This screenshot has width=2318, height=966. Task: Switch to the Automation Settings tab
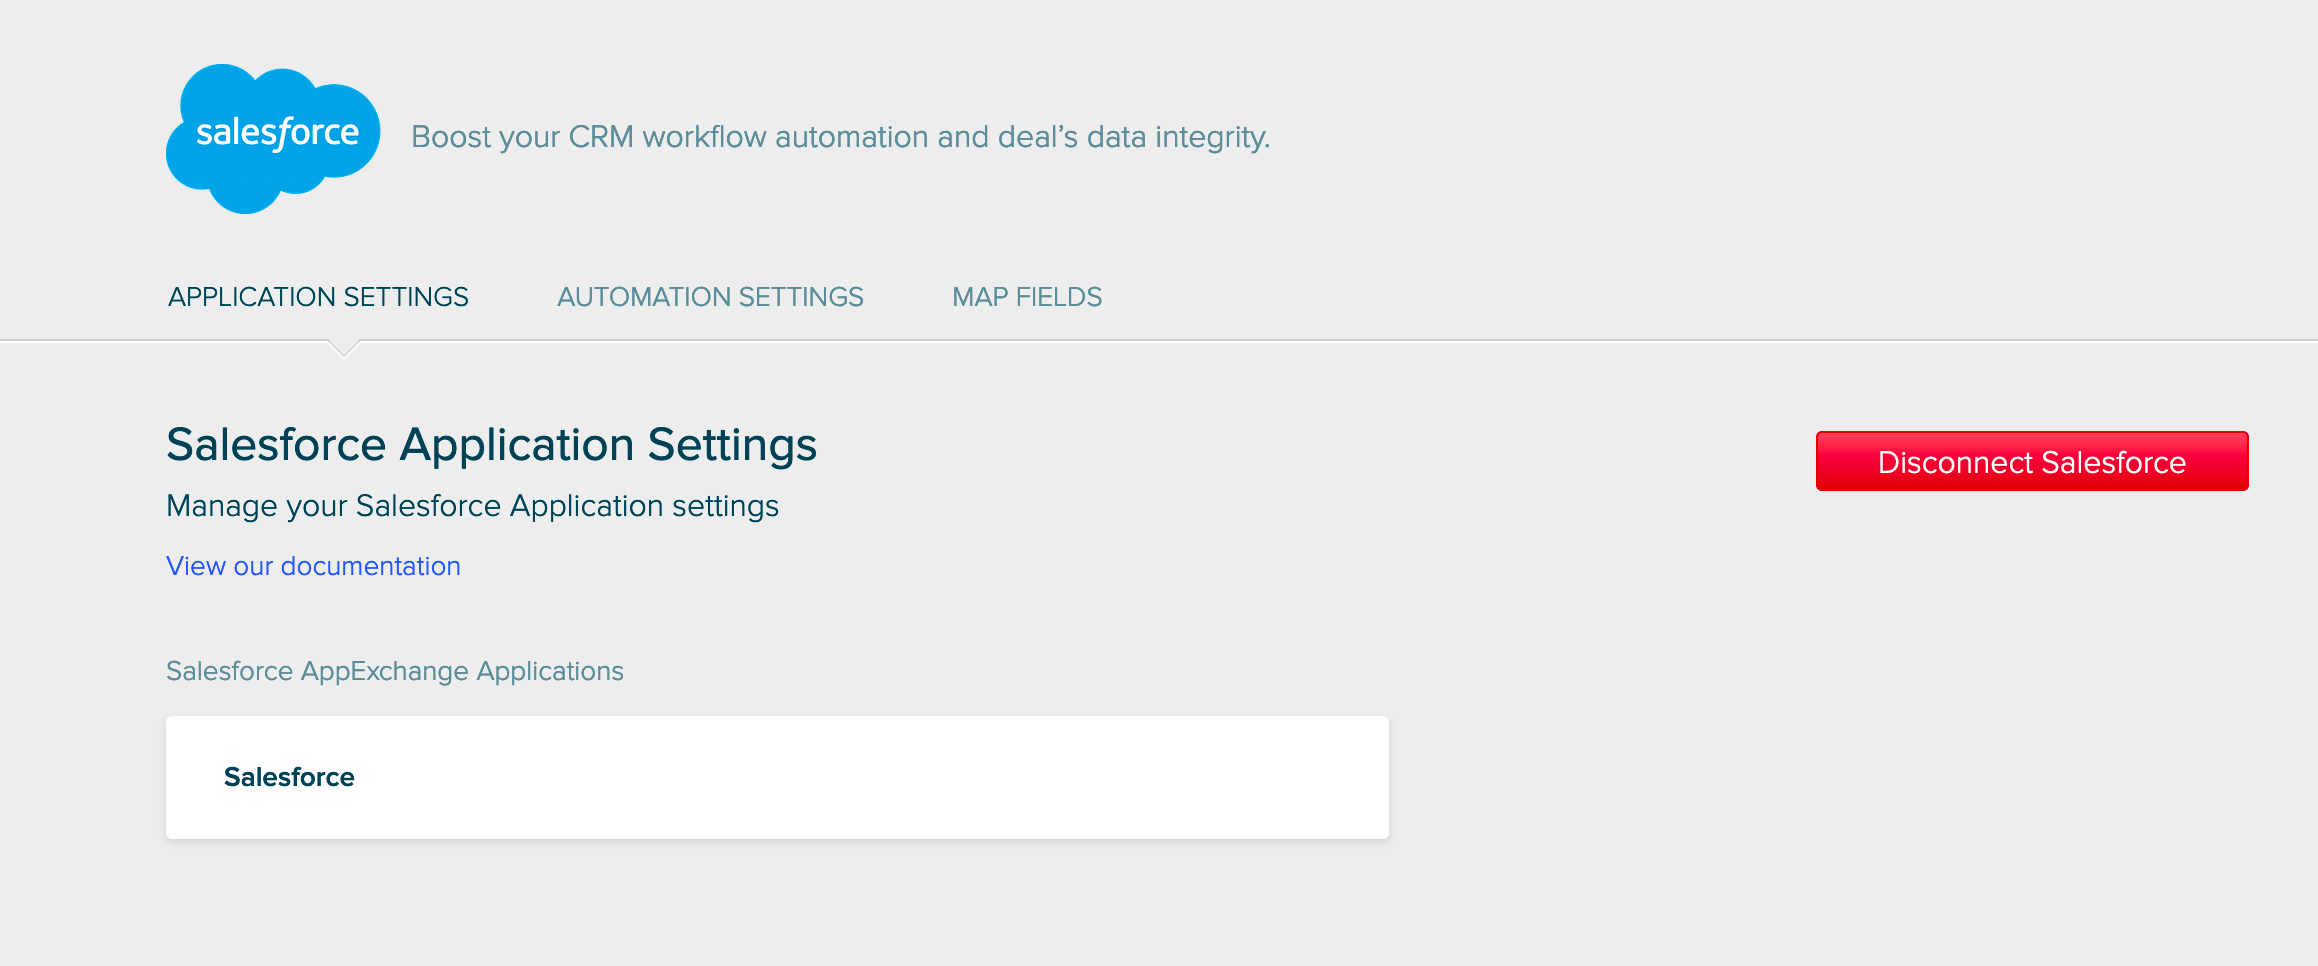pyautogui.click(x=710, y=297)
